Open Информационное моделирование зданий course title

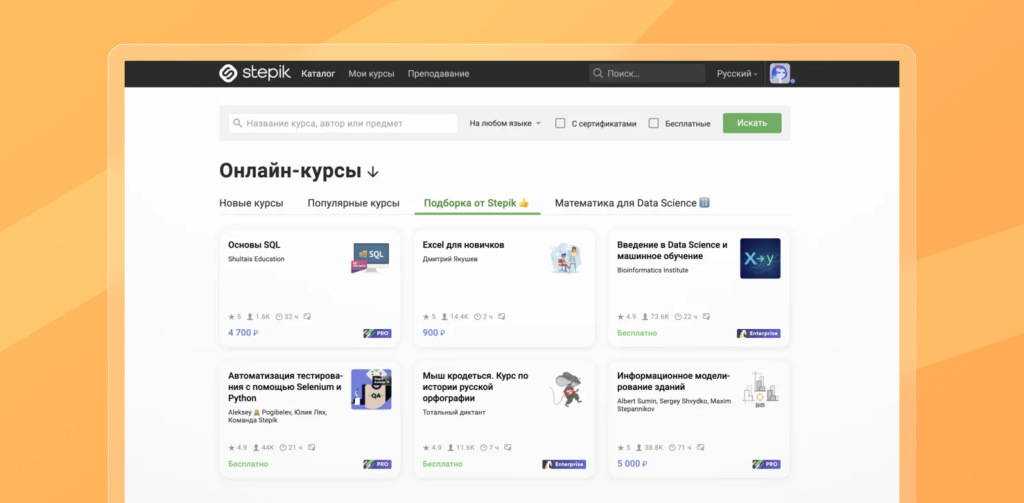click(673, 381)
